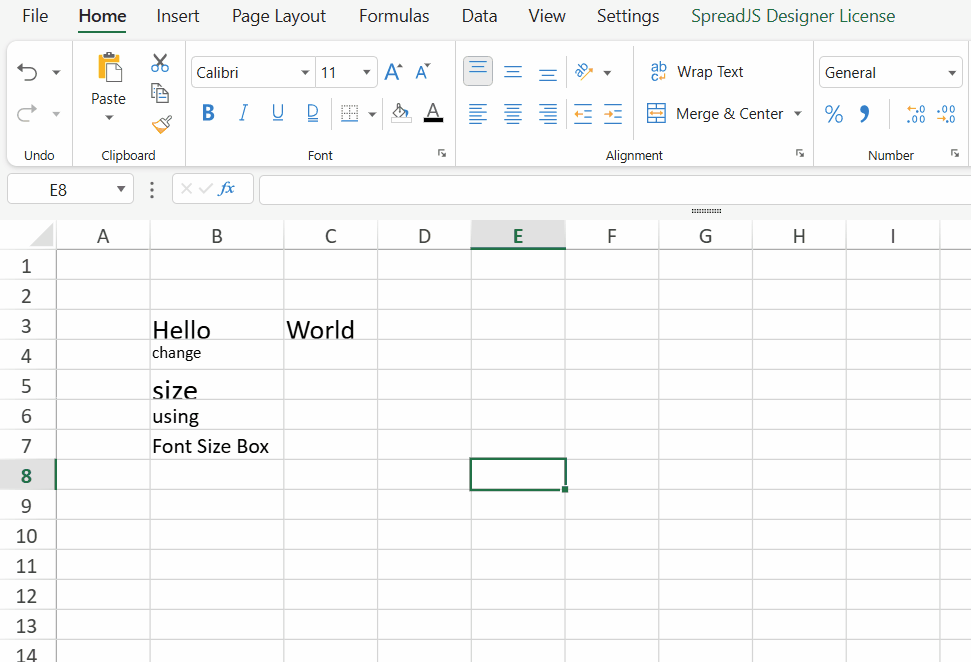Click the Redo arrow icon
Image resolution: width=971 pixels, height=662 pixels.
(27, 113)
